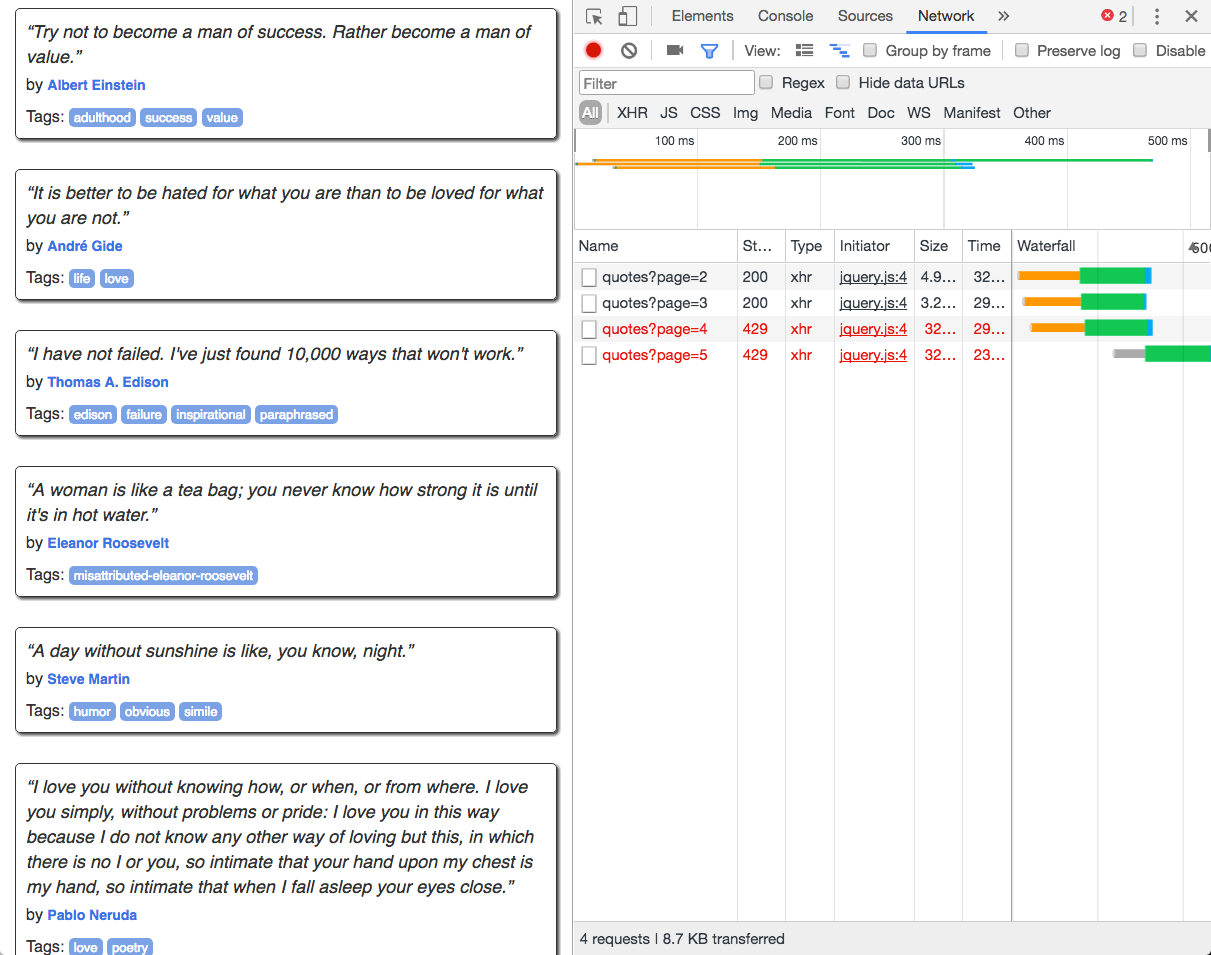Open jquery.js:4 initiator for quotes?page=5

(873, 355)
